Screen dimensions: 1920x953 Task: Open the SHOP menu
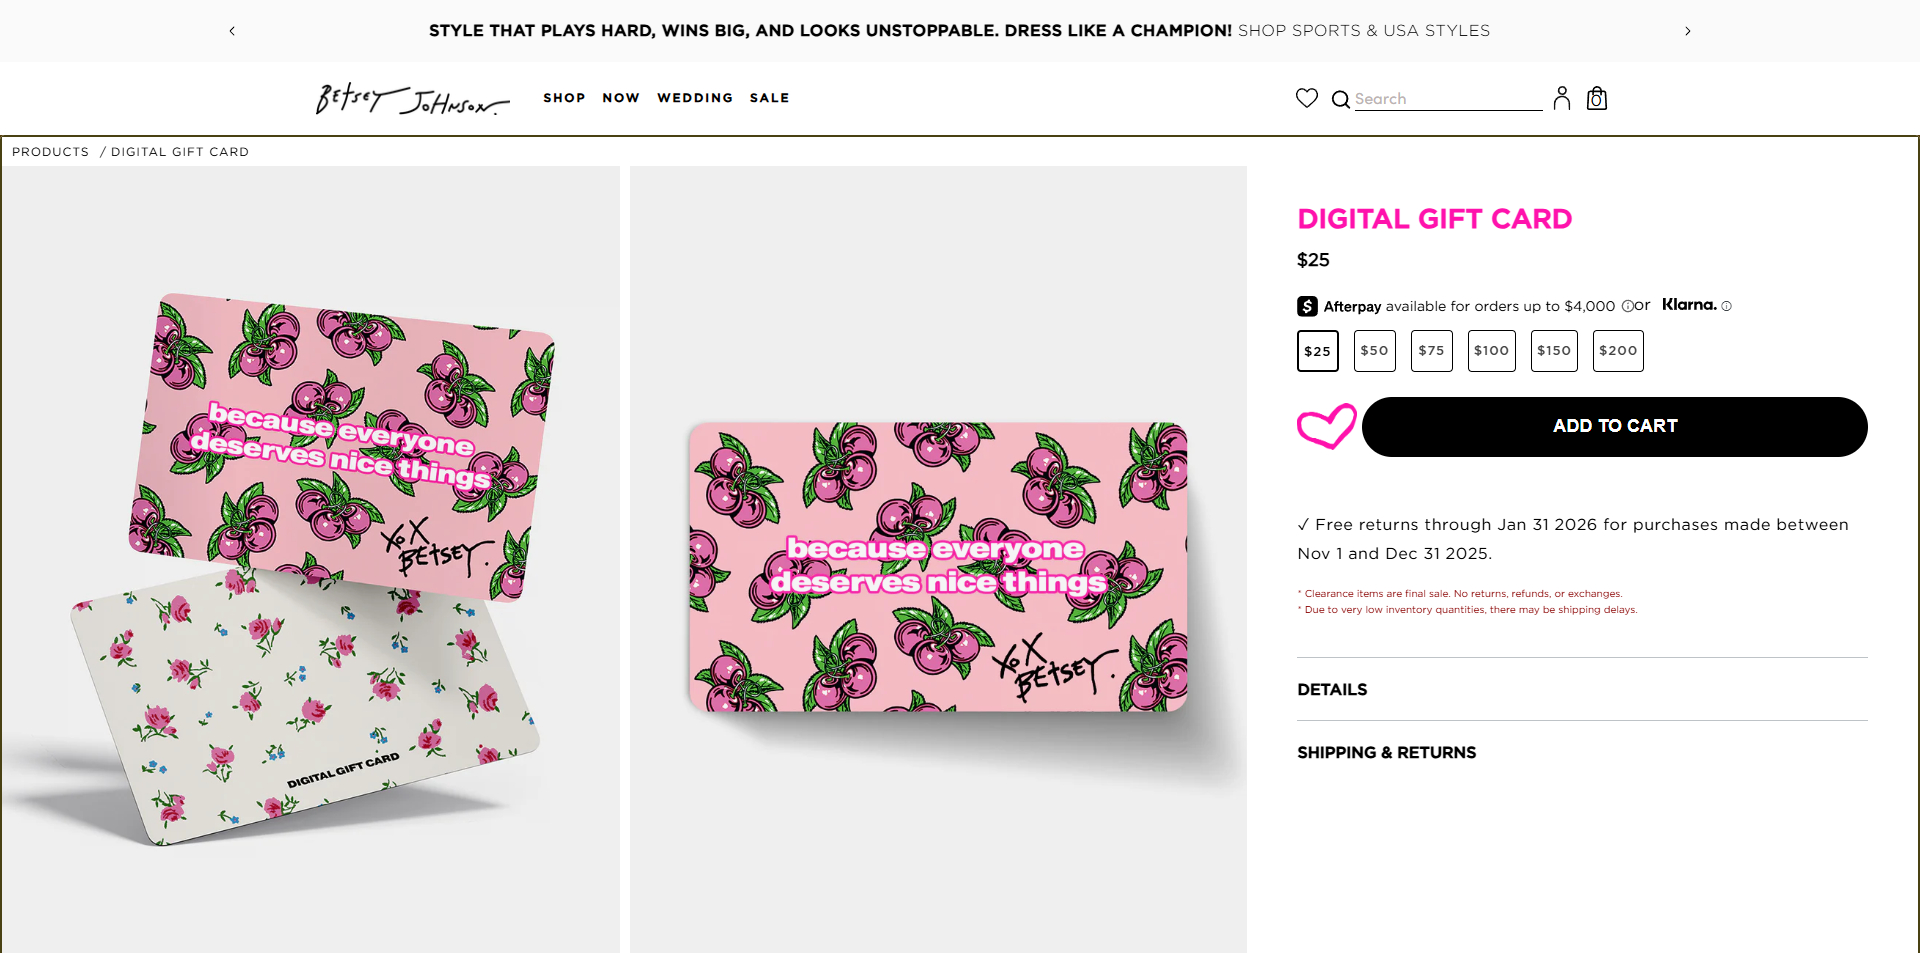pos(564,98)
